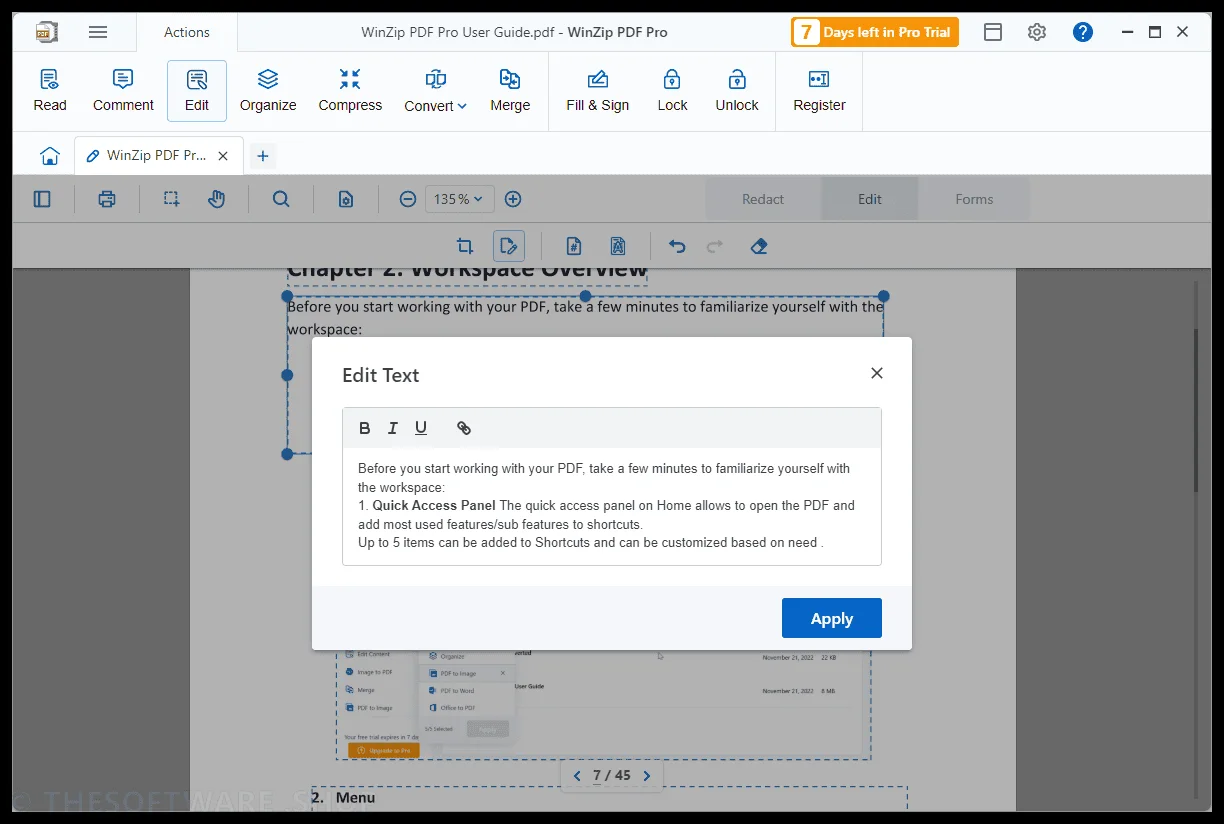The image size is (1224, 824).
Task: Insert a link in Edit Text
Action: coord(464,428)
